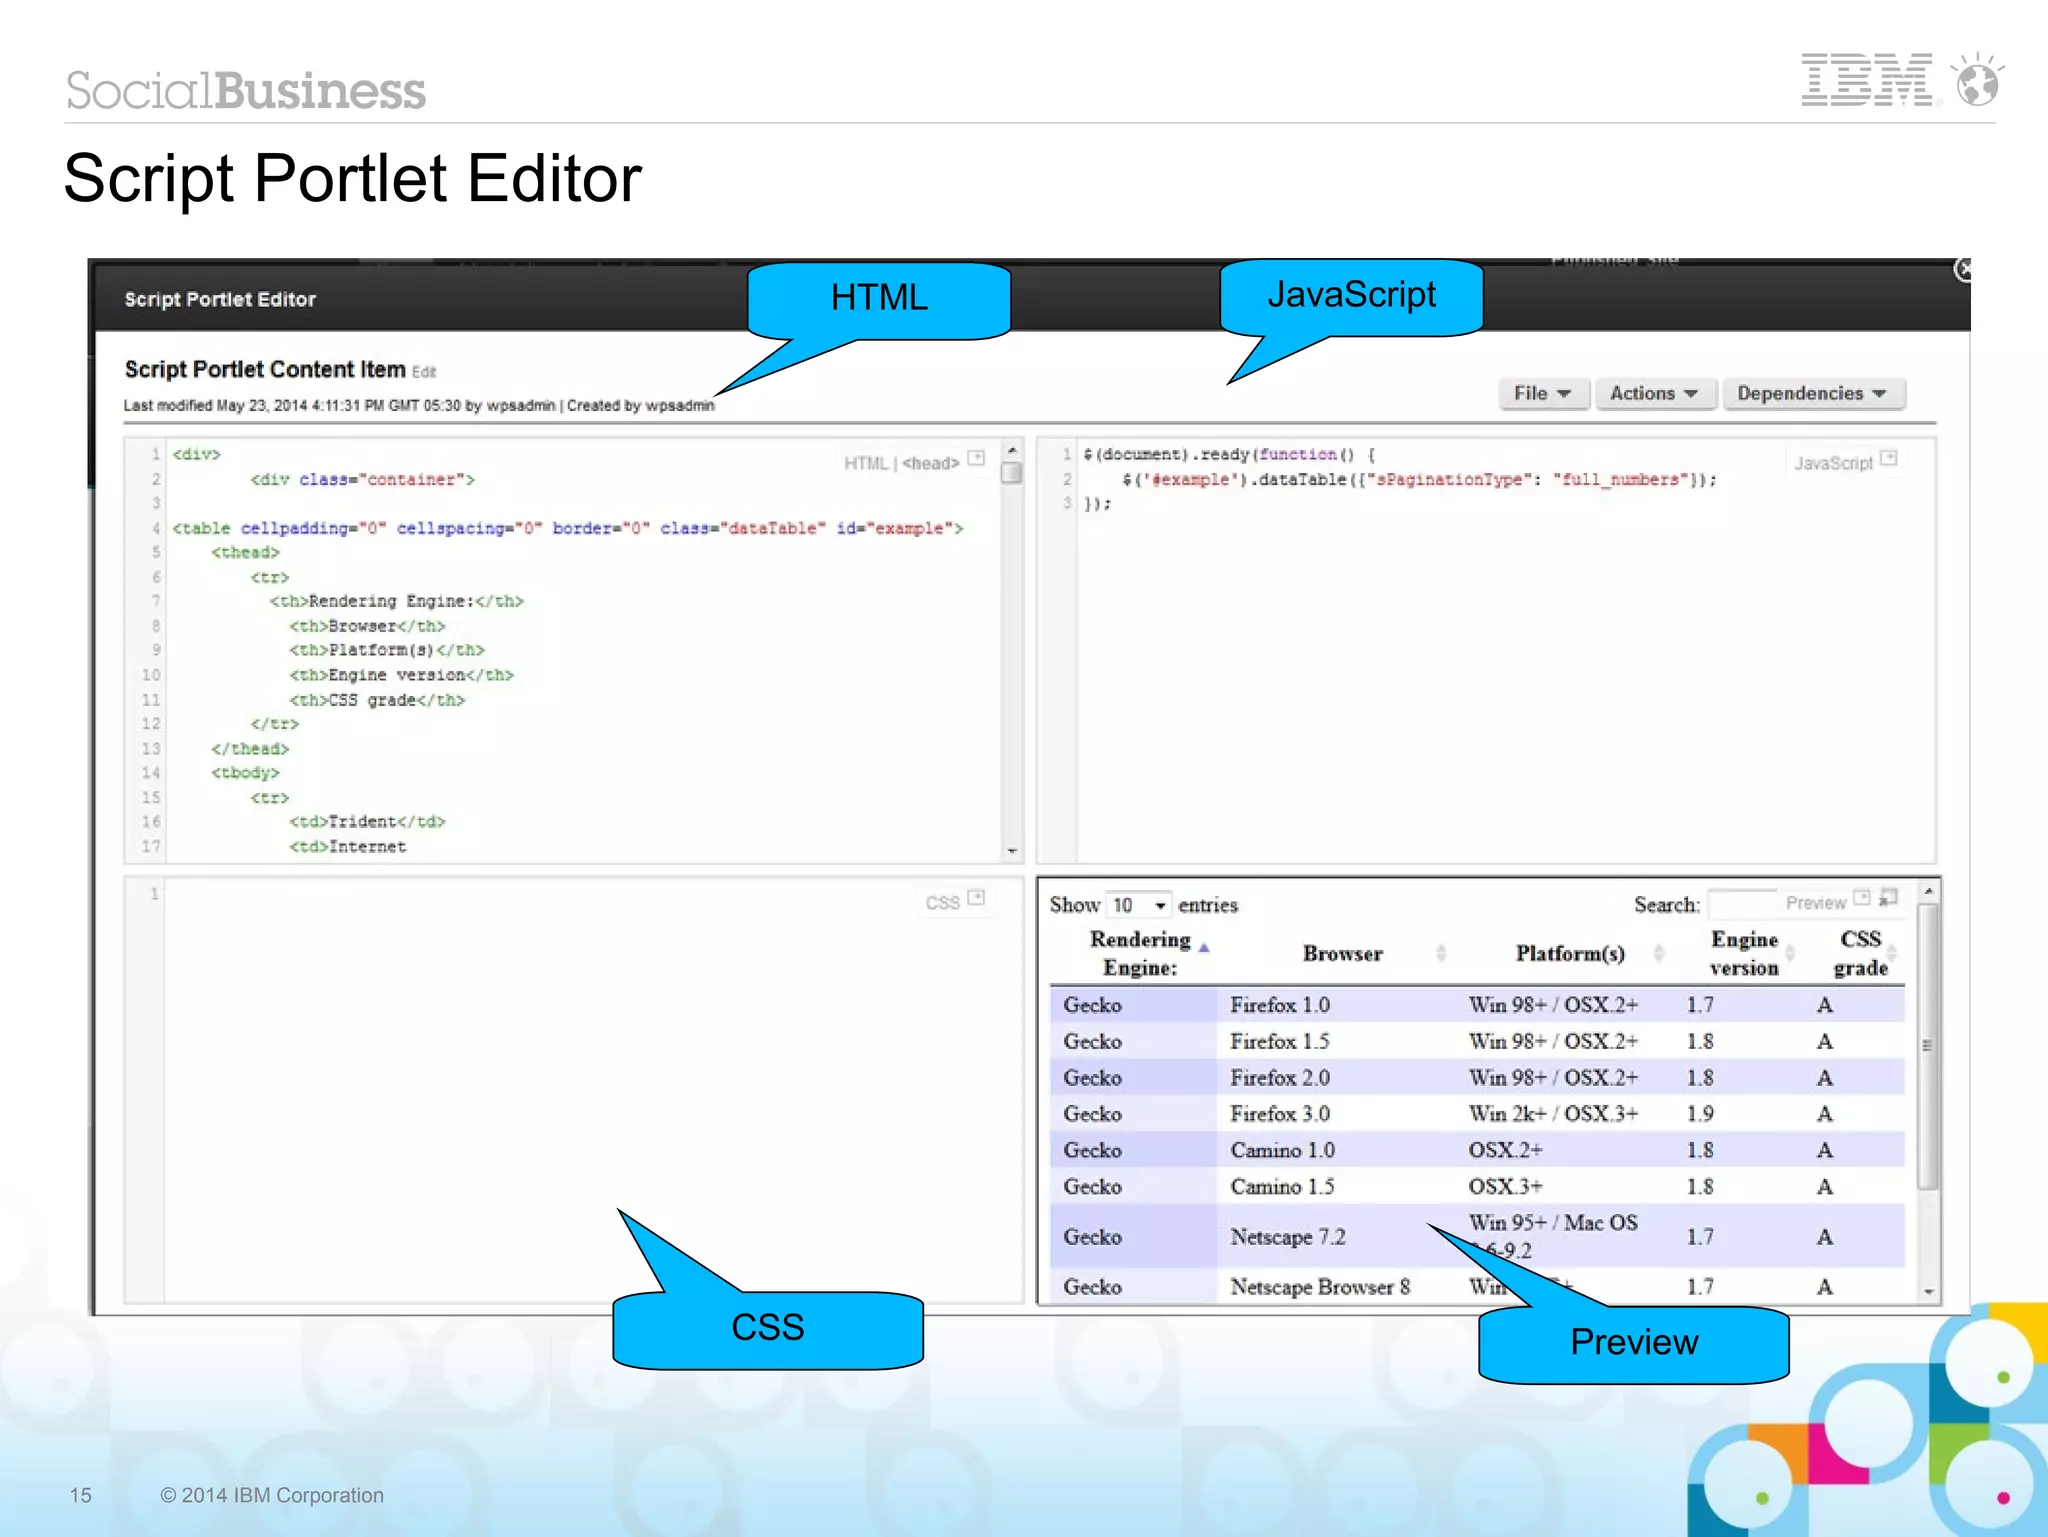Switch to the <head> view in HTML pane
This screenshot has width=2048, height=1537.
tap(930, 463)
